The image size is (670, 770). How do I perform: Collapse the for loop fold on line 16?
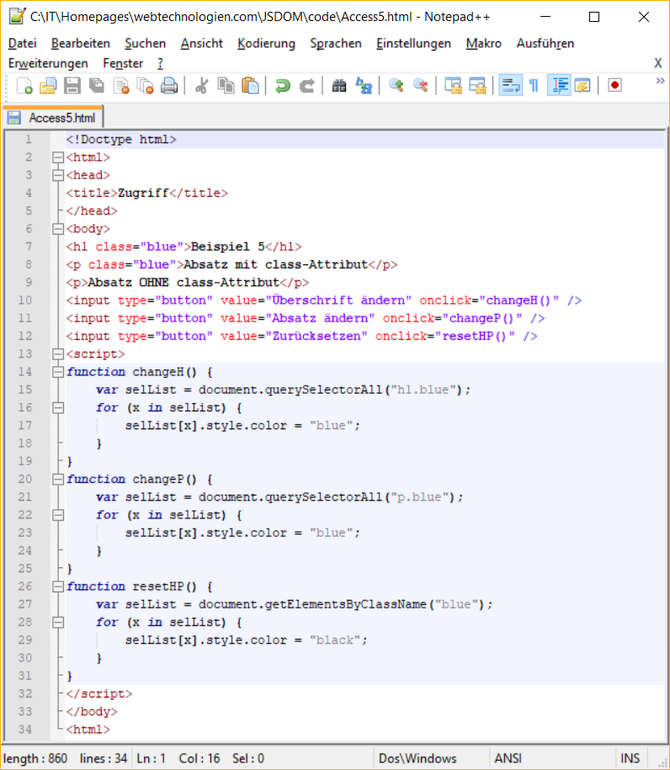pos(58,408)
